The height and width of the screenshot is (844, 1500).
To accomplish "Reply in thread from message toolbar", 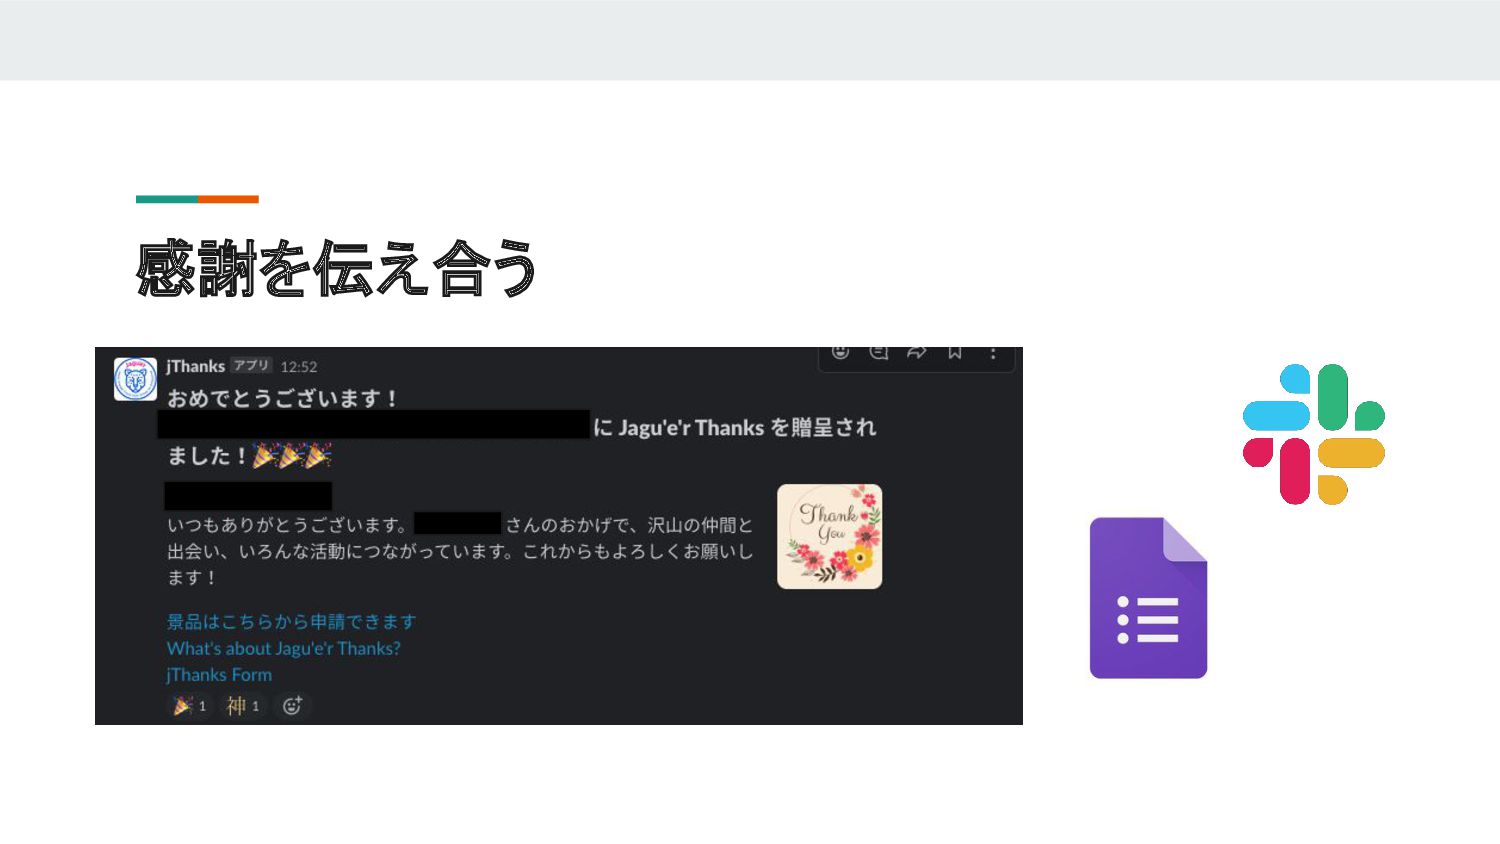I will (x=879, y=352).
